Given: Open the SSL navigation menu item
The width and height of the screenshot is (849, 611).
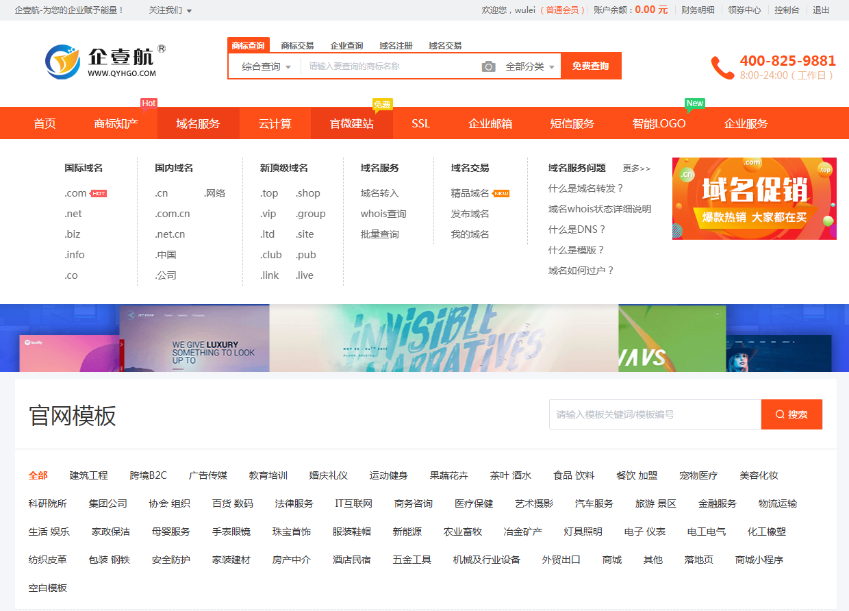Looking at the screenshot, I should click(x=420, y=124).
